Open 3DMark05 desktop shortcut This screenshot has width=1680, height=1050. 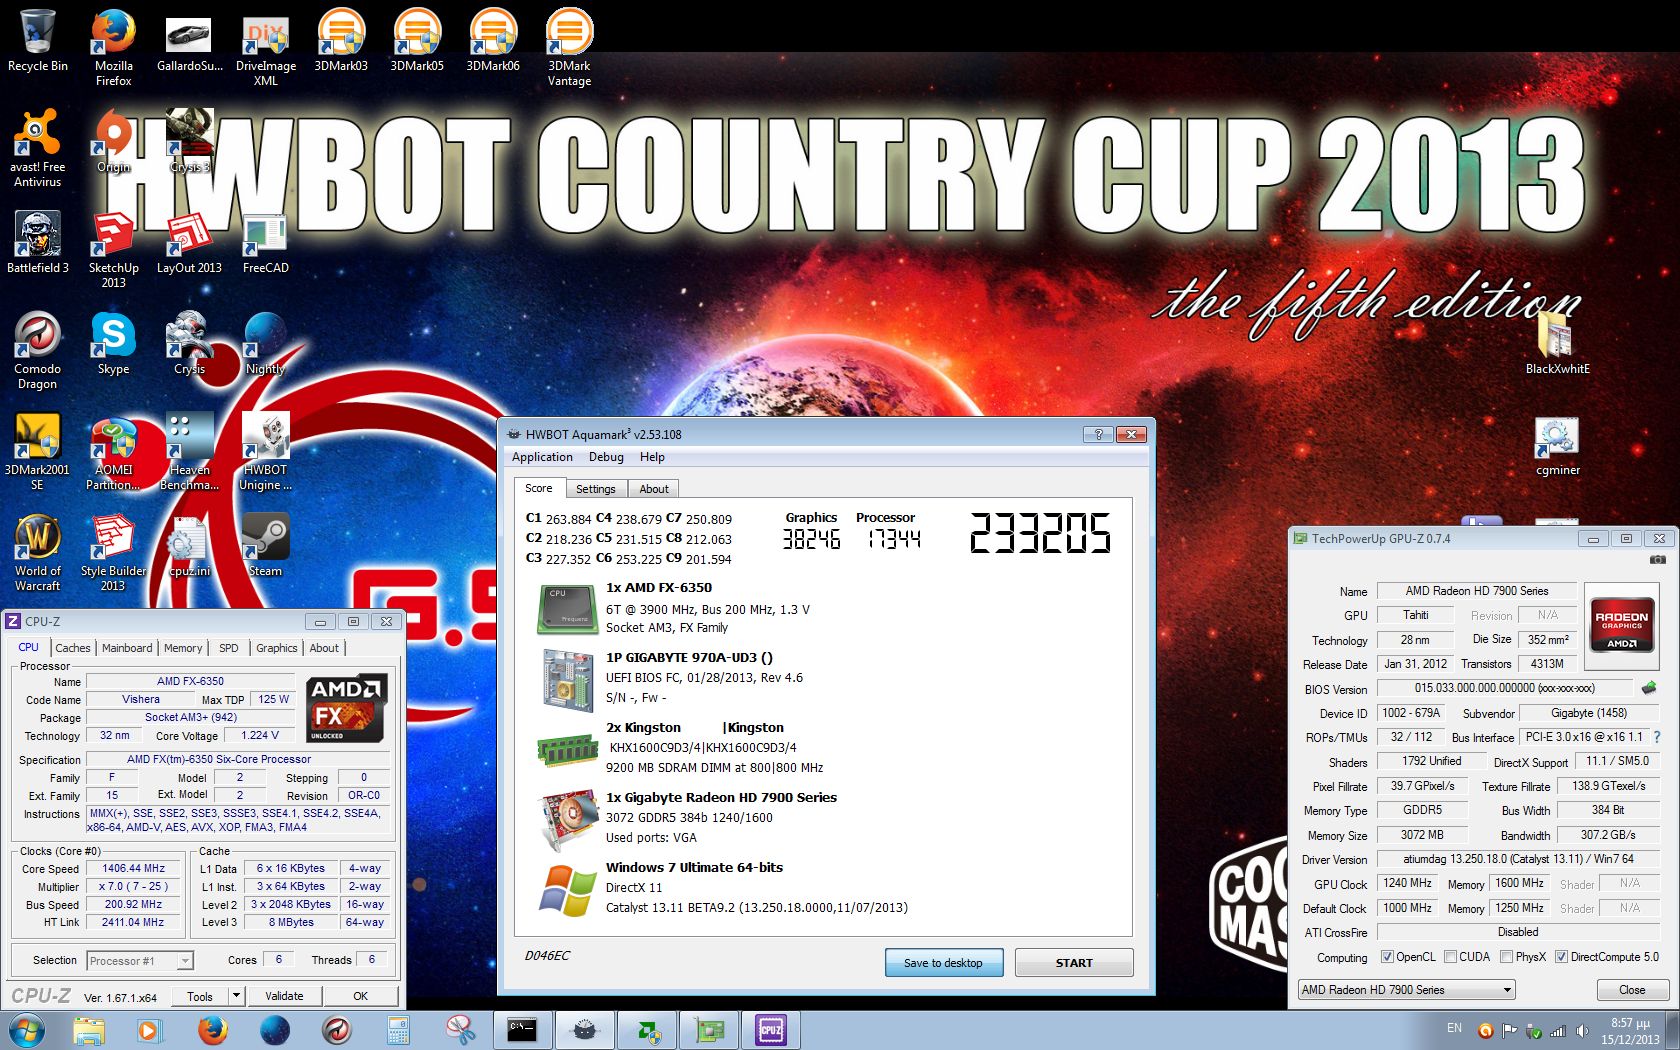point(417,40)
